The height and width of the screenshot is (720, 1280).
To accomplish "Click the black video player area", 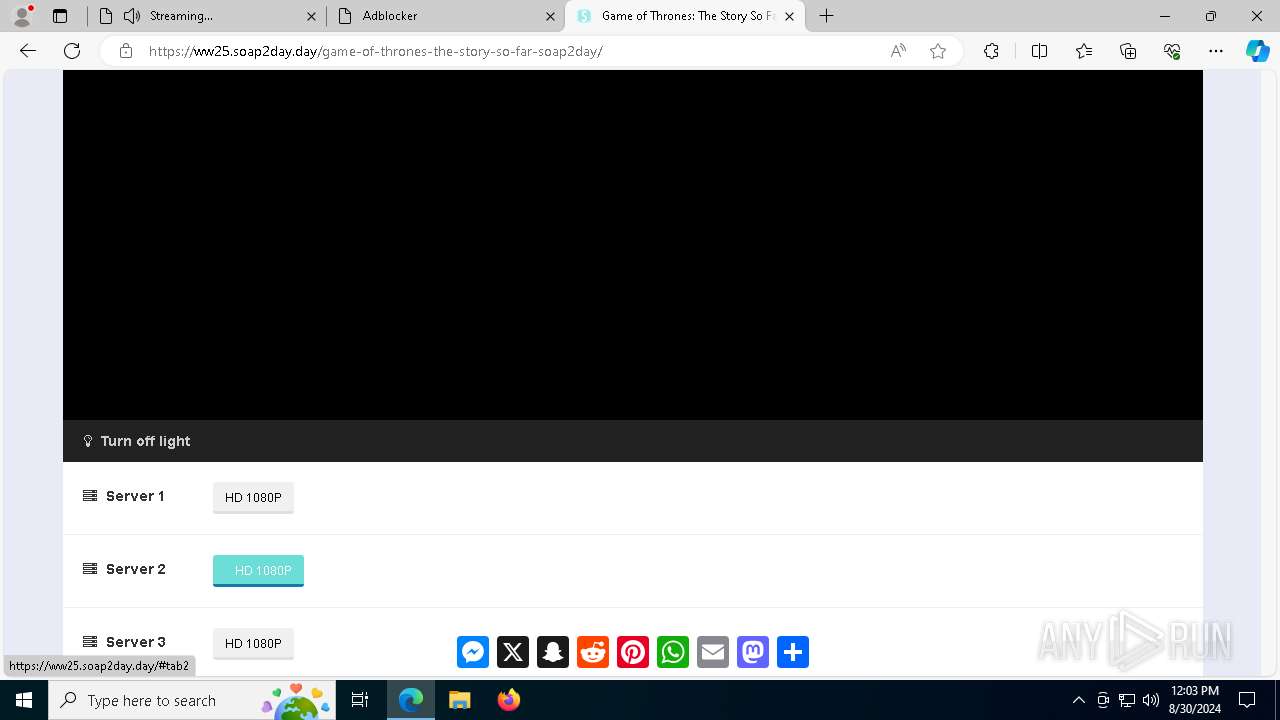I will (x=633, y=245).
